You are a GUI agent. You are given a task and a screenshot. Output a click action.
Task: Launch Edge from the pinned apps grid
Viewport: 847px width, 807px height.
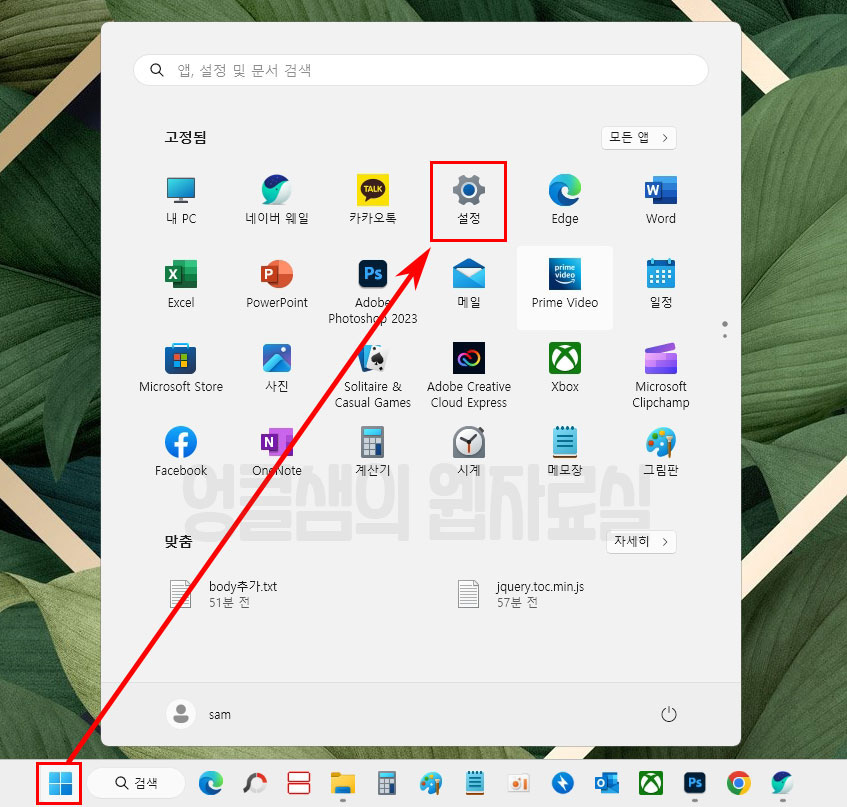pos(564,200)
